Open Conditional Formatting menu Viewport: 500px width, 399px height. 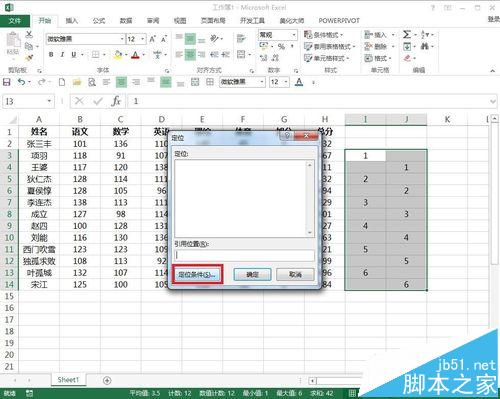323,35
